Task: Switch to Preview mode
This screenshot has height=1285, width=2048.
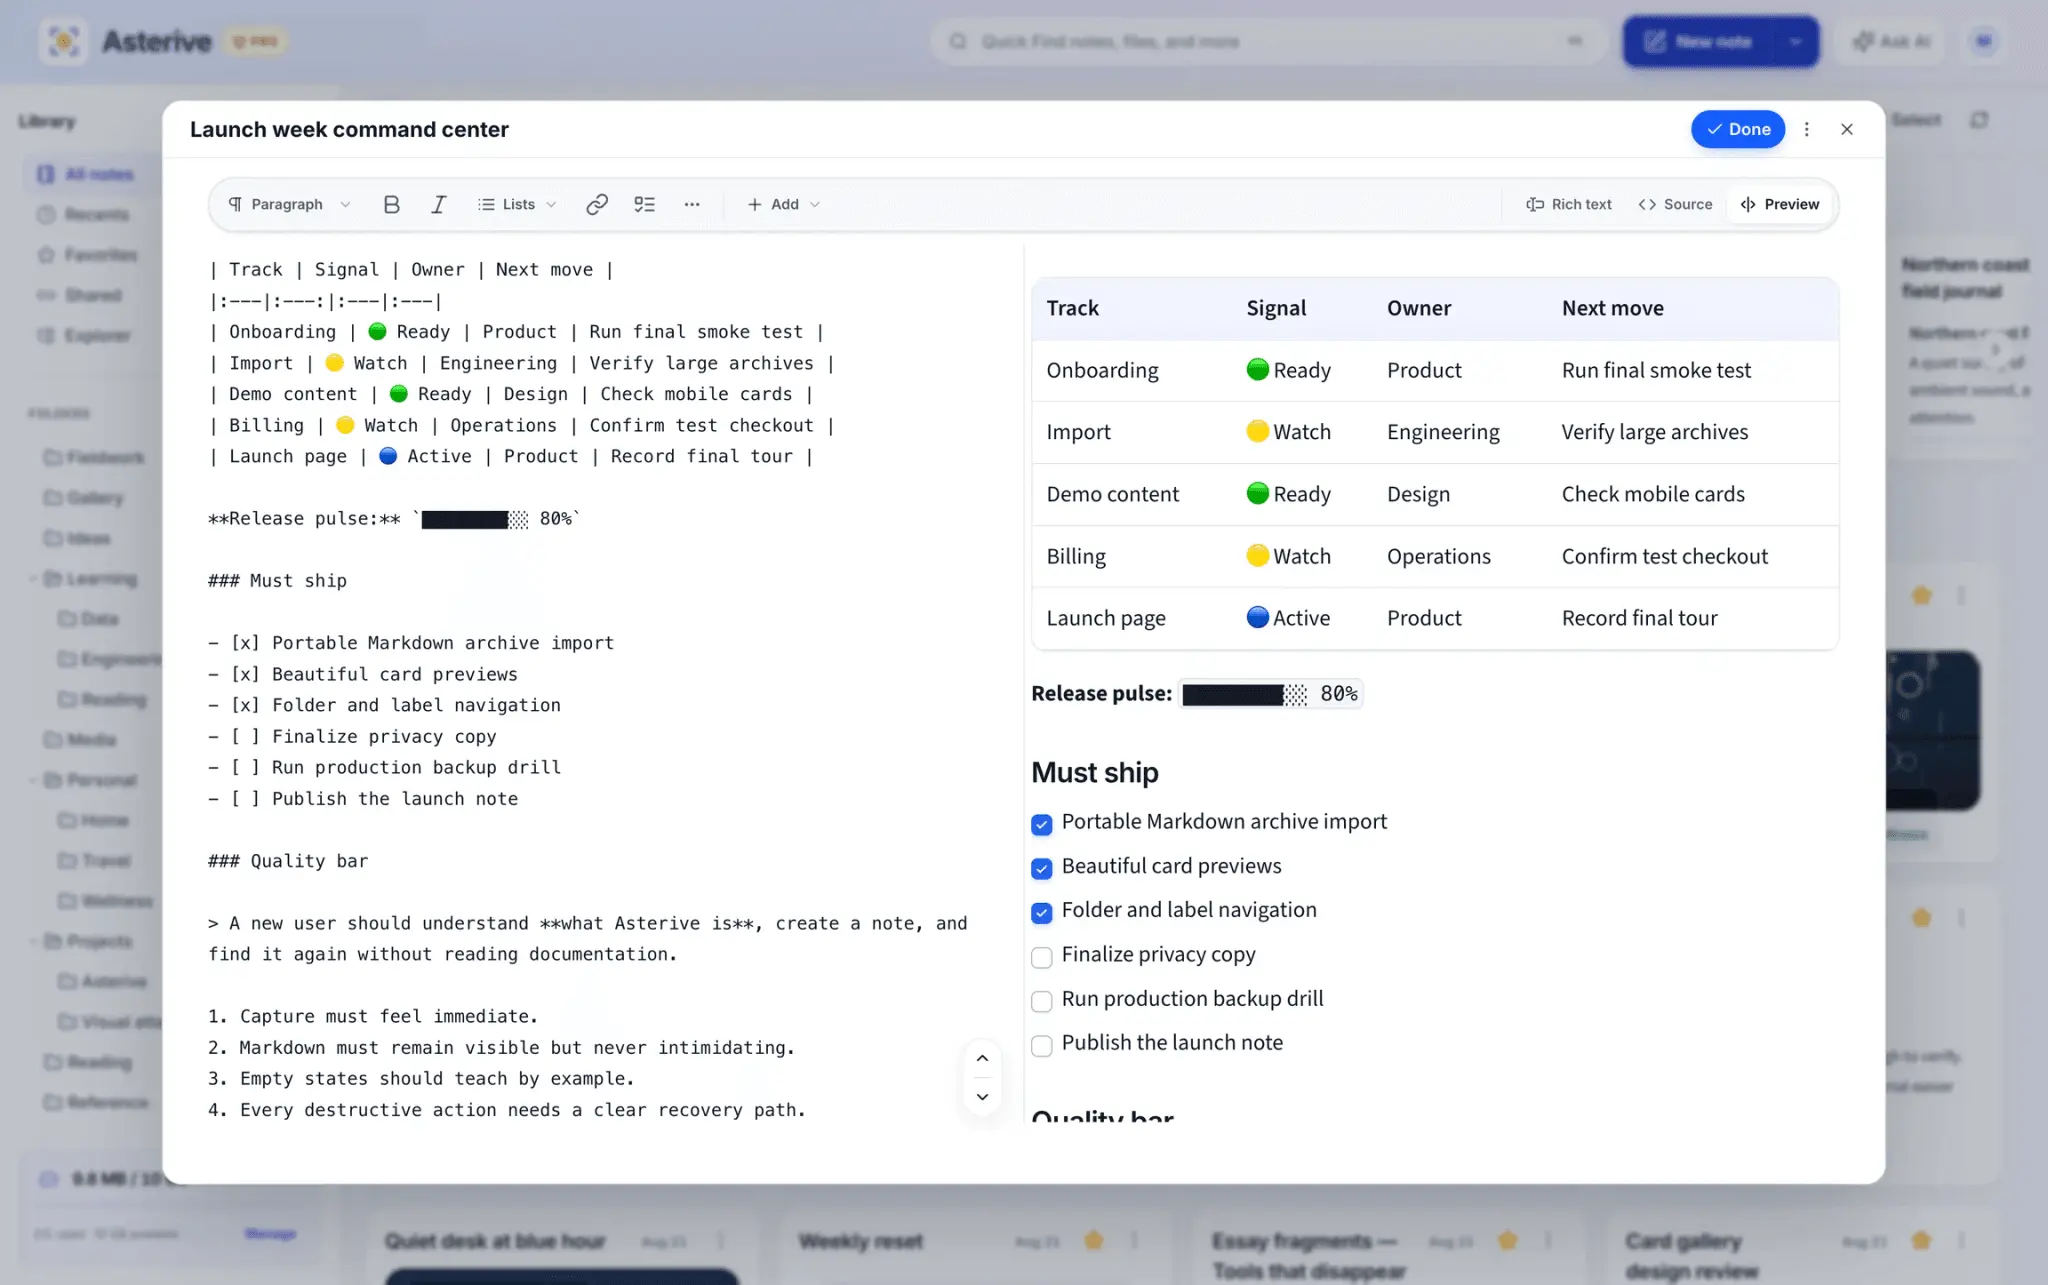Action: click(x=1780, y=204)
